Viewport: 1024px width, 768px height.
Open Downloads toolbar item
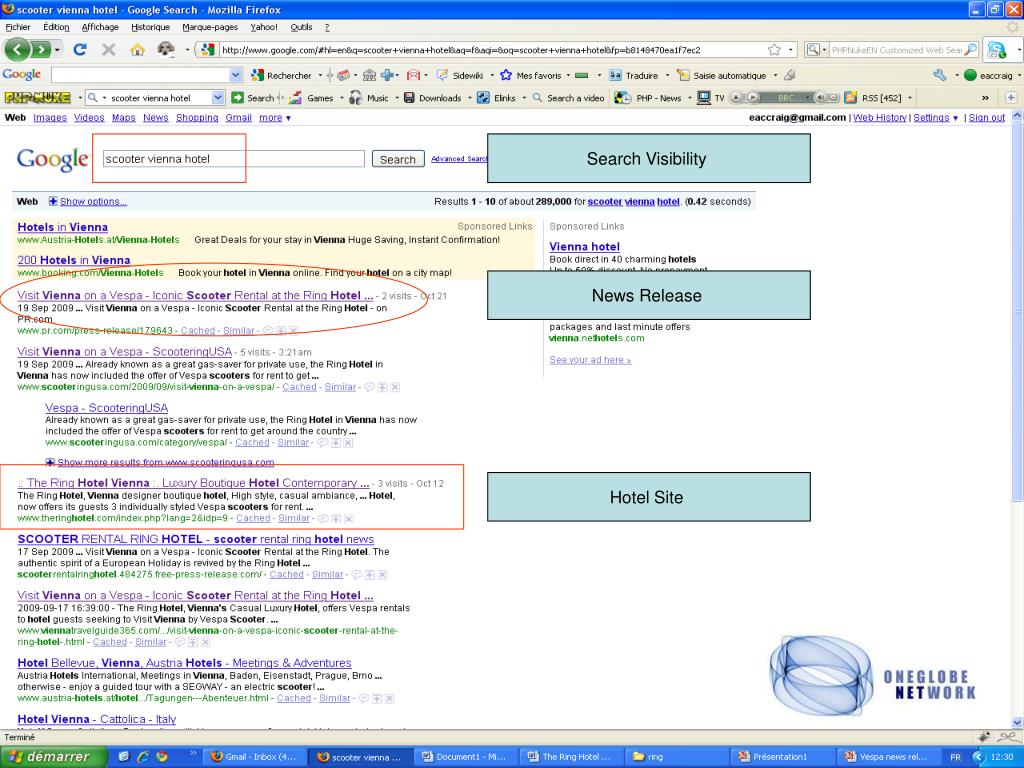432,98
